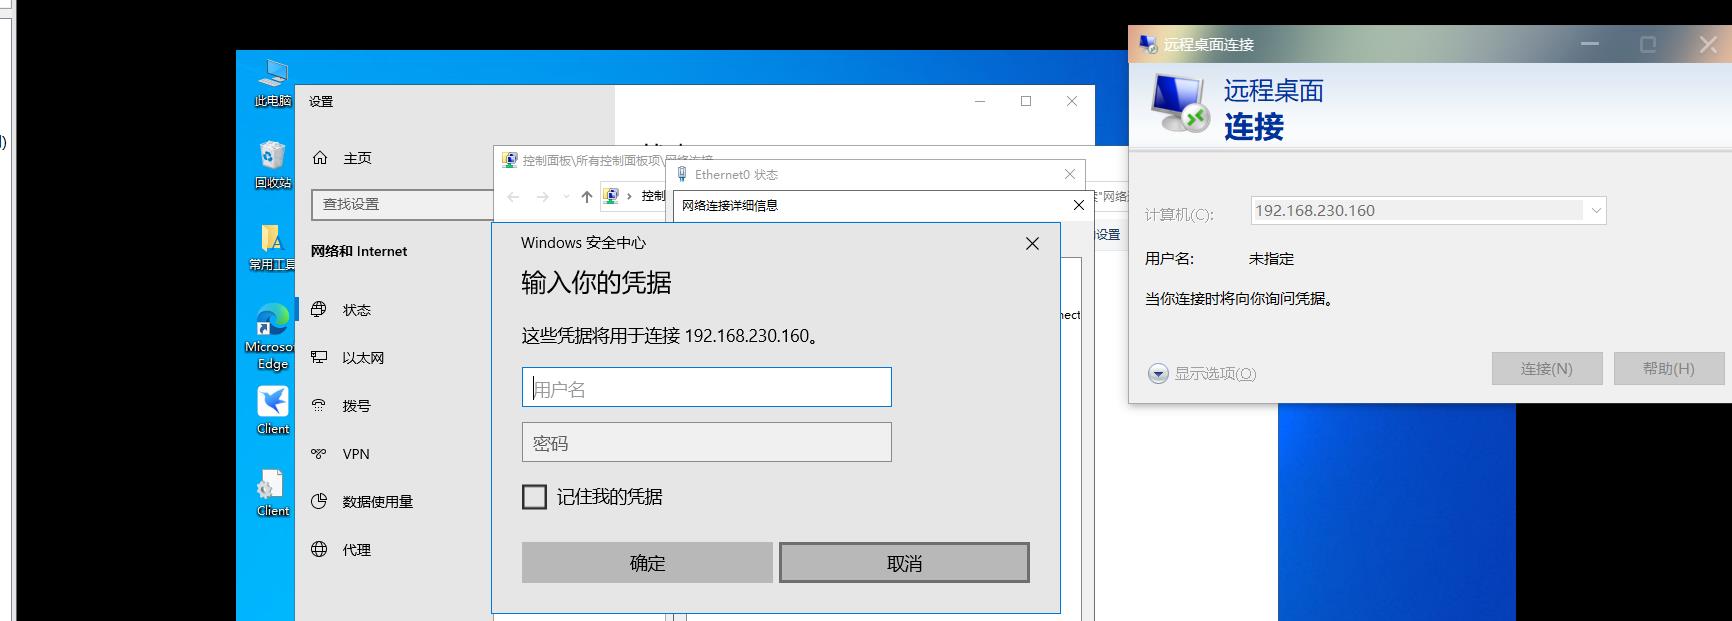
Task: Open the 回收站 recycle bin icon
Action: point(272,164)
